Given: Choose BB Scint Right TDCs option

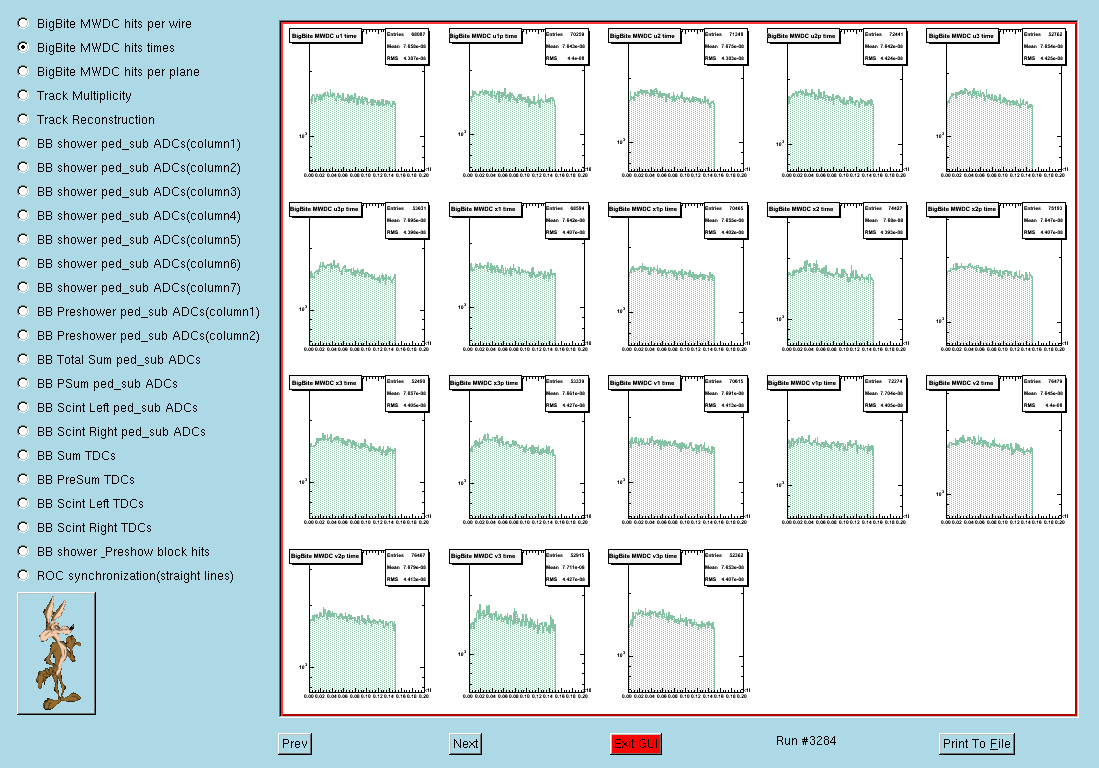Looking at the screenshot, I should click(23, 527).
